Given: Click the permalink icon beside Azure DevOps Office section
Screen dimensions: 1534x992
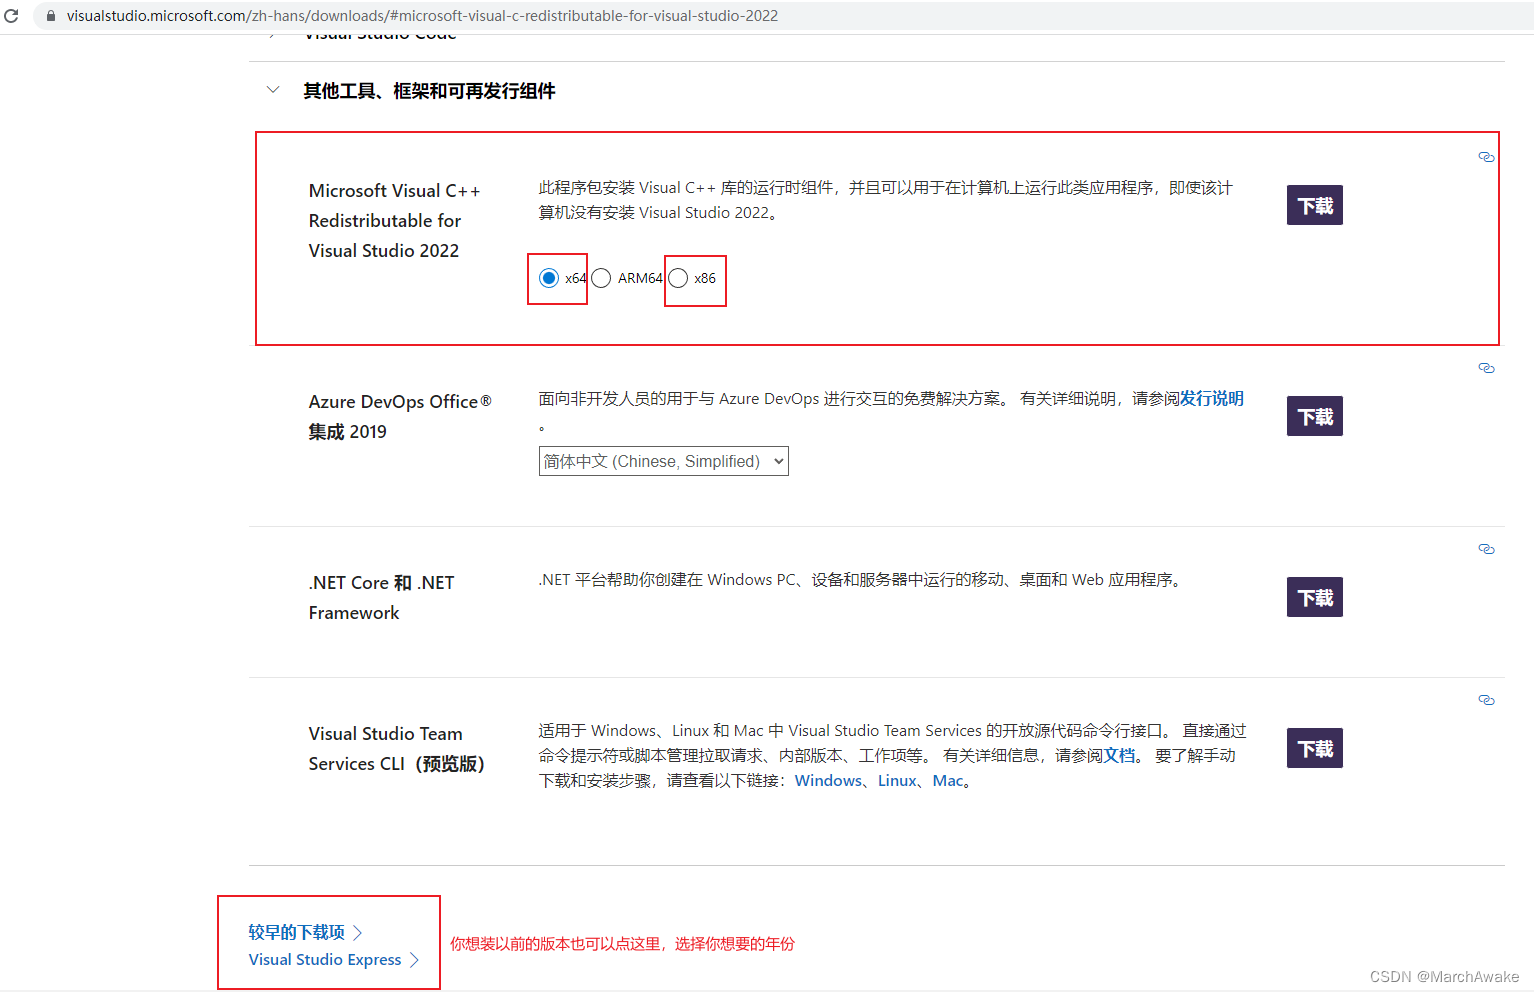Looking at the screenshot, I should pos(1486,368).
